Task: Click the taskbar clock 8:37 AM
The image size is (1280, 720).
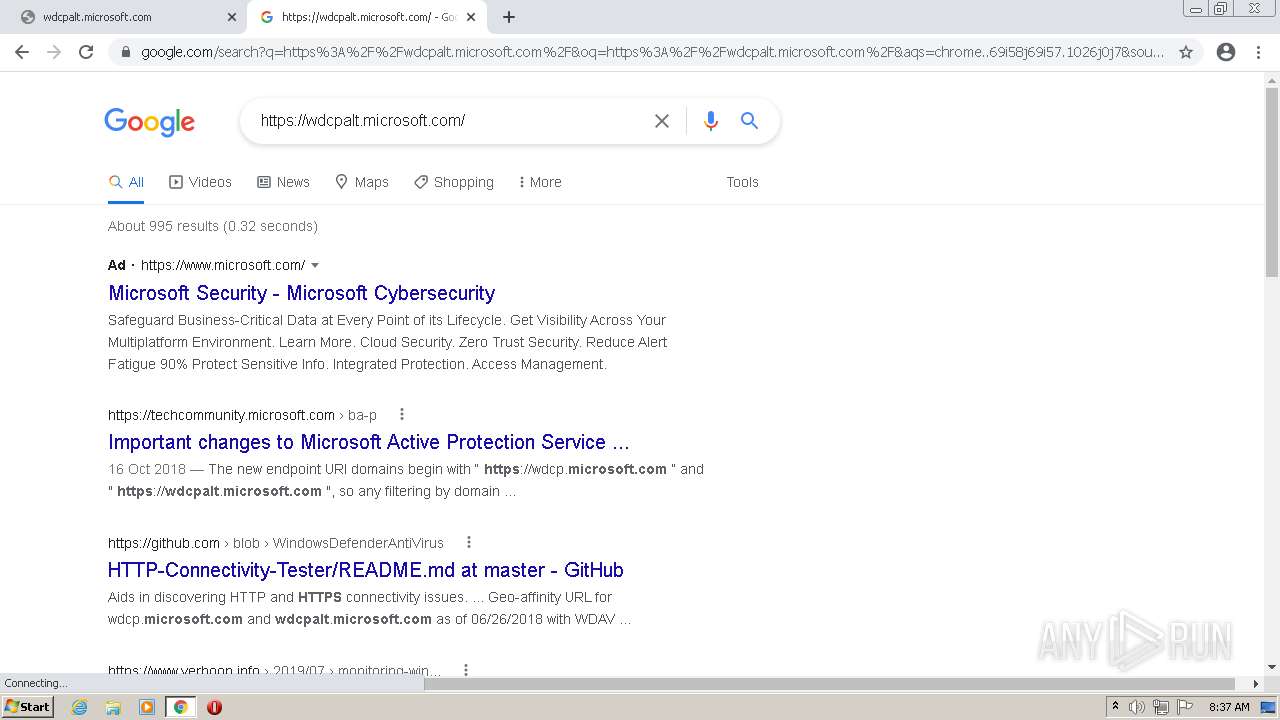Action: (1229, 707)
